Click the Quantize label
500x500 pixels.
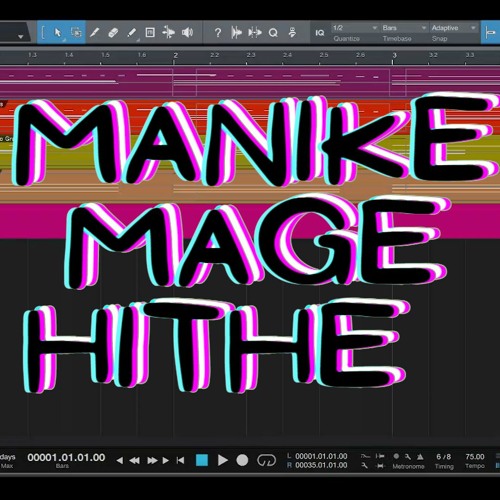[347, 39]
